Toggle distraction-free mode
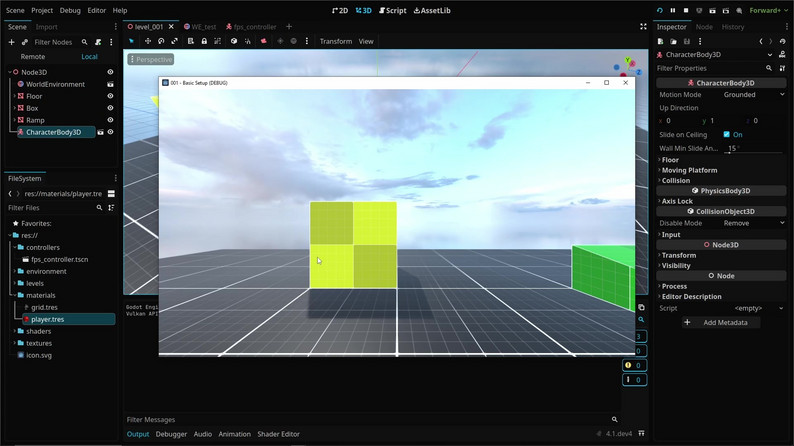This screenshot has width=794, height=446. pyautogui.click(x=643, y=26)
